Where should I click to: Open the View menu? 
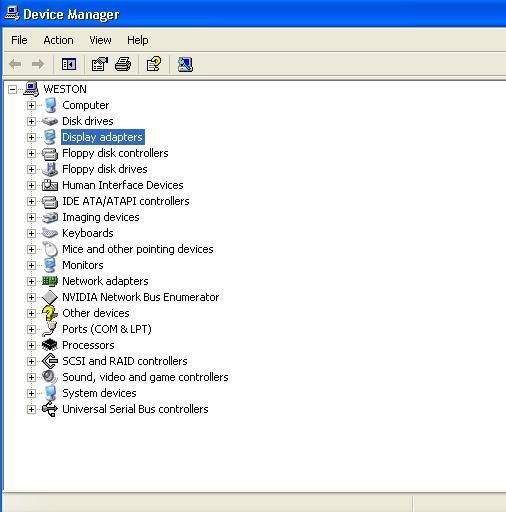100,40
